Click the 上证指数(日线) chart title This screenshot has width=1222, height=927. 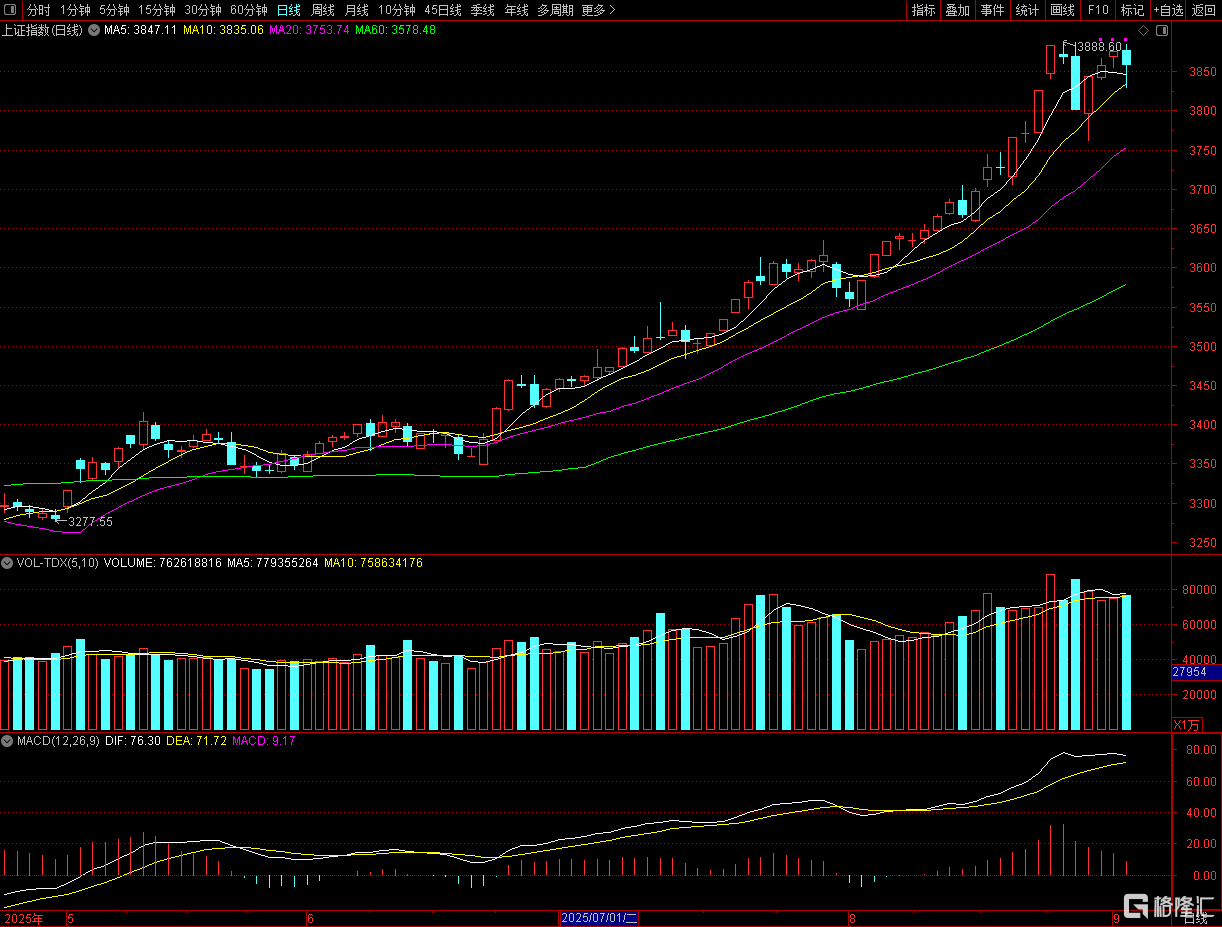[43, 30]
